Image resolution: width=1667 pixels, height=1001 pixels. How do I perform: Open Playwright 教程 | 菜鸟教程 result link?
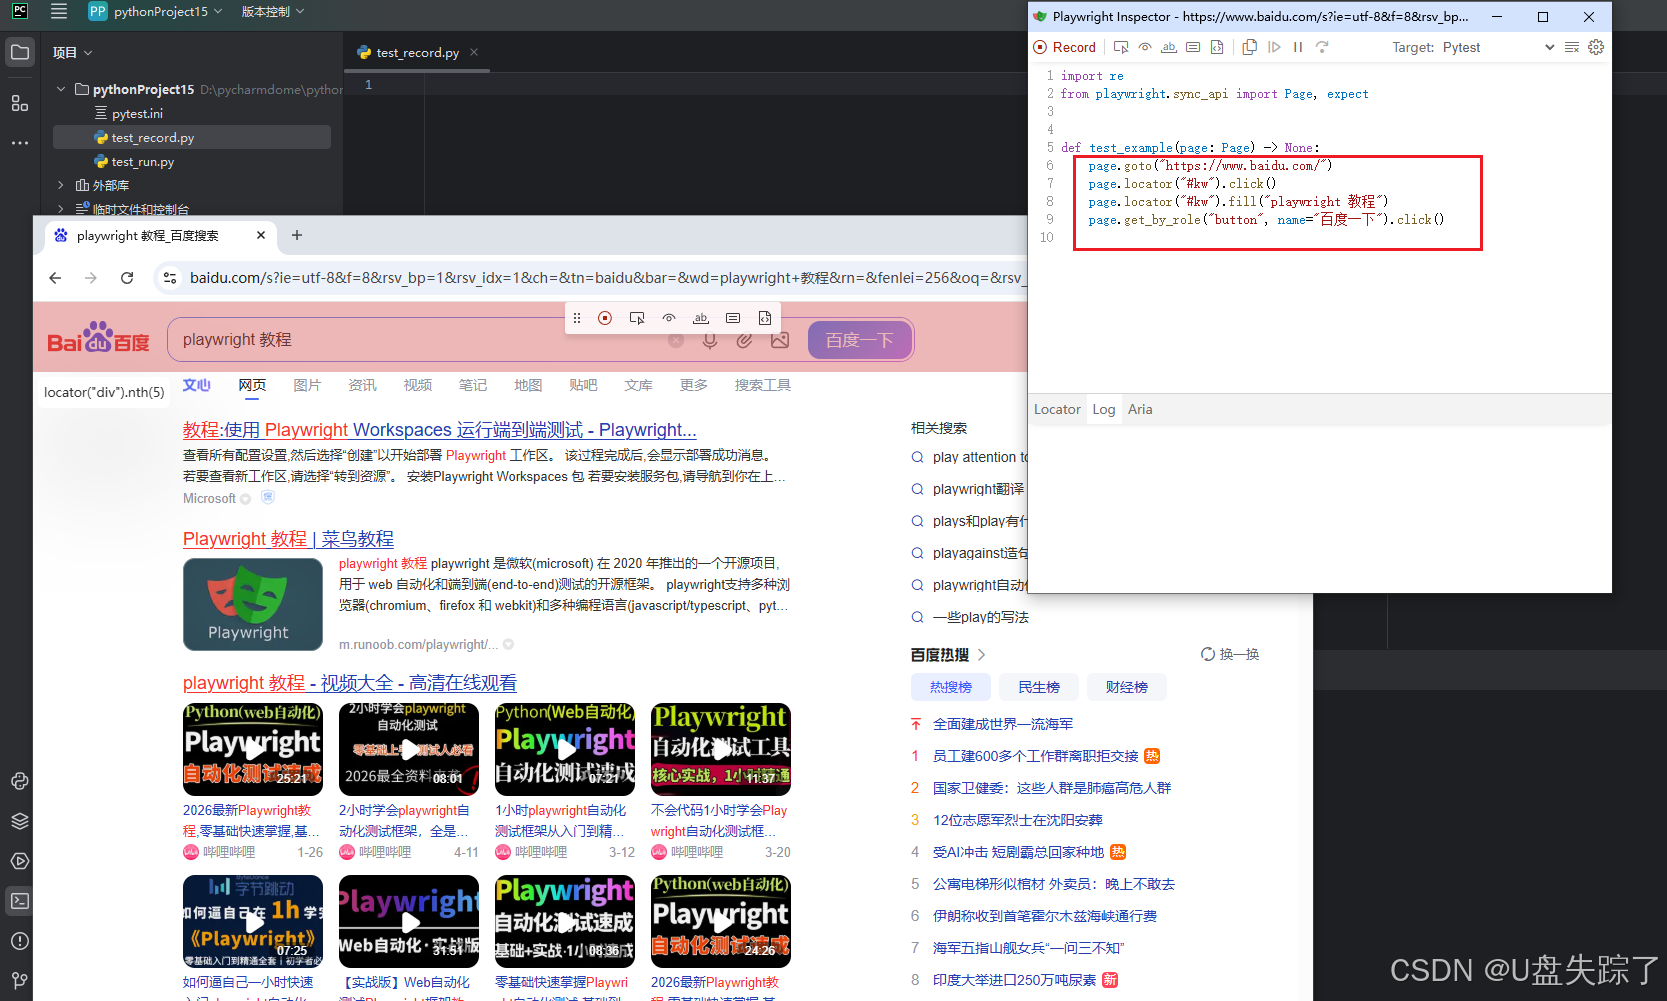coord(288,539)
